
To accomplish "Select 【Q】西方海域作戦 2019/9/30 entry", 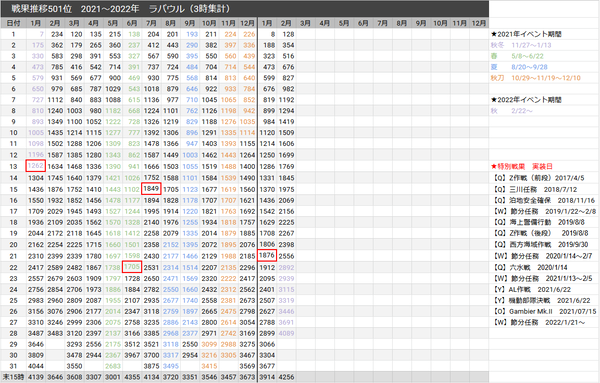I will click(540, 244).
